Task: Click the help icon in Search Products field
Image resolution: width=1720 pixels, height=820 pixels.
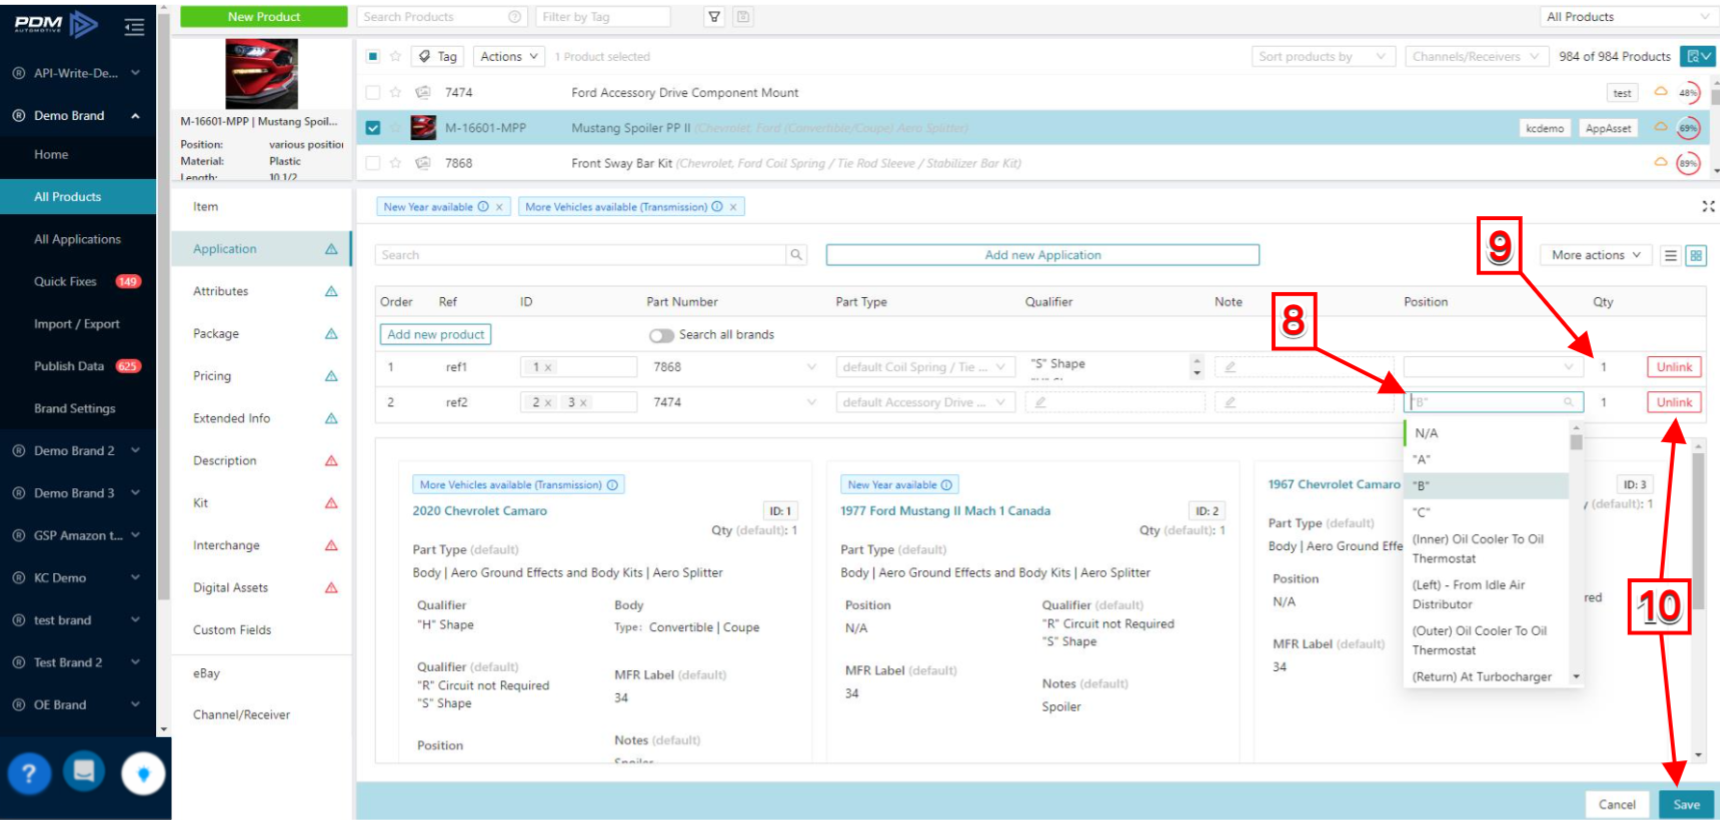Action: pos(515,17)
